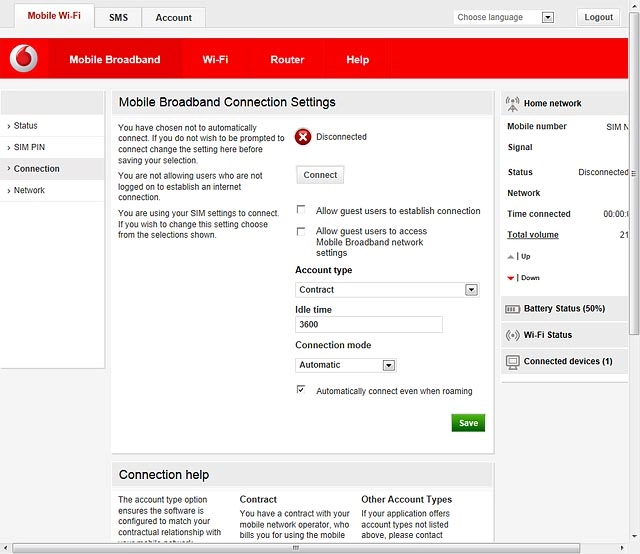Click the Vodafone logo icon
Image resolution: width=640 pixels, height=554 pixels.
point(24,58)
